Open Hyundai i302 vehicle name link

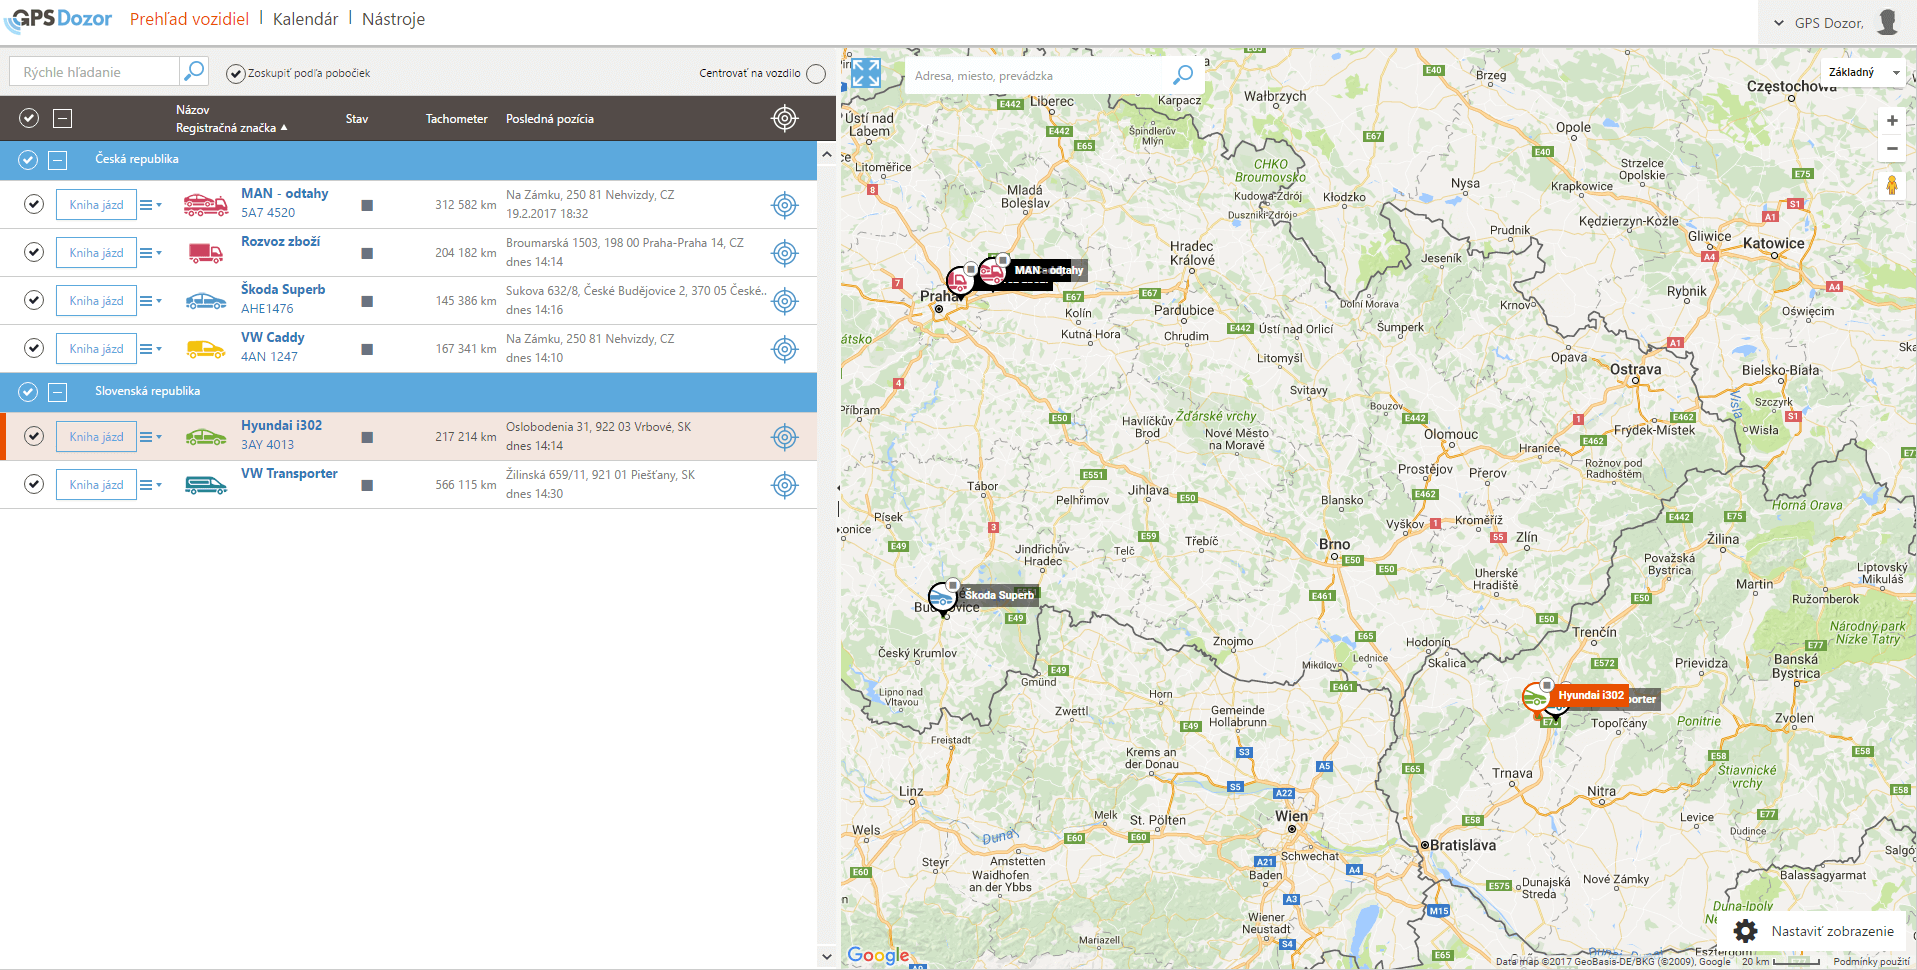point(281,425)
